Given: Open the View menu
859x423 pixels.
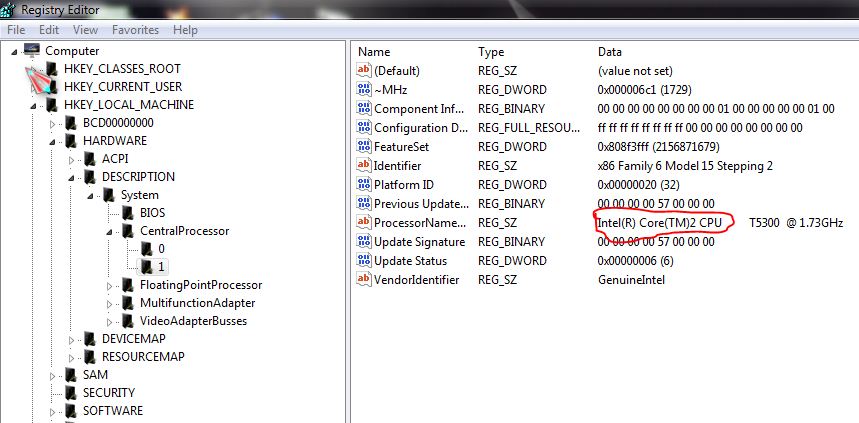Looking at the screenshot, I should click(x=85, y=30).
